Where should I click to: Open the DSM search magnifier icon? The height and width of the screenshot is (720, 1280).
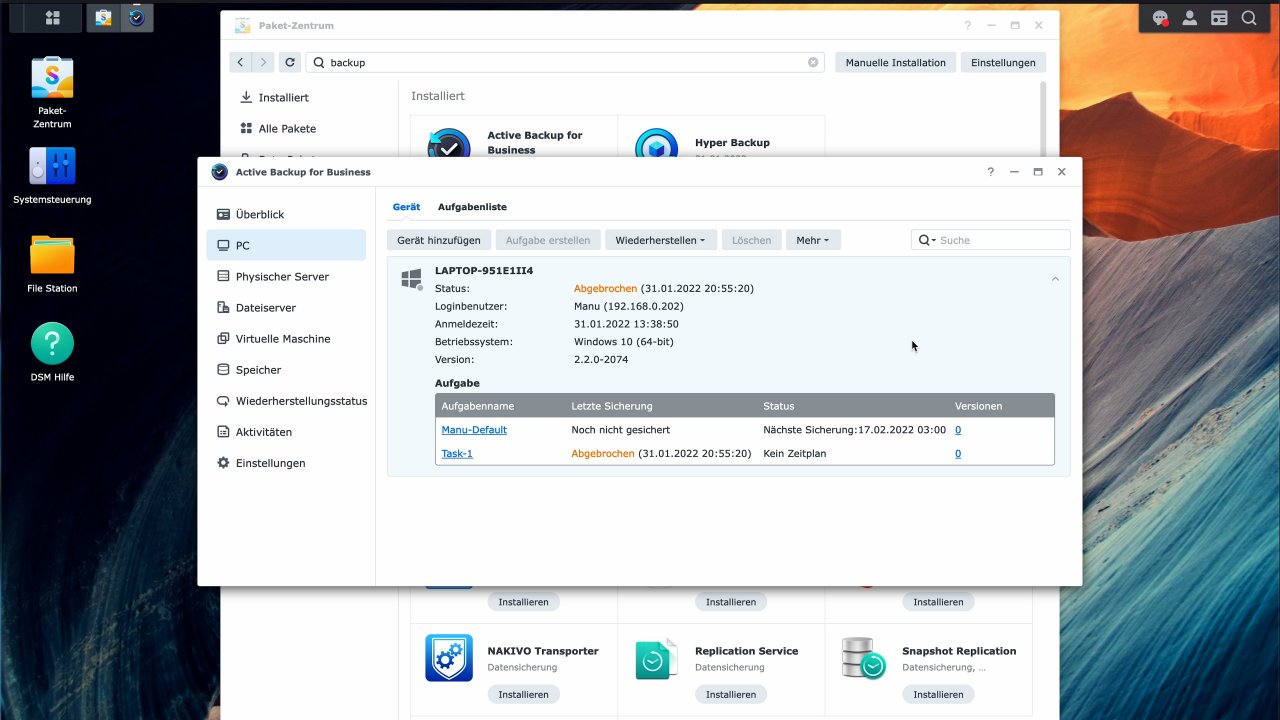click(1249, 18)
